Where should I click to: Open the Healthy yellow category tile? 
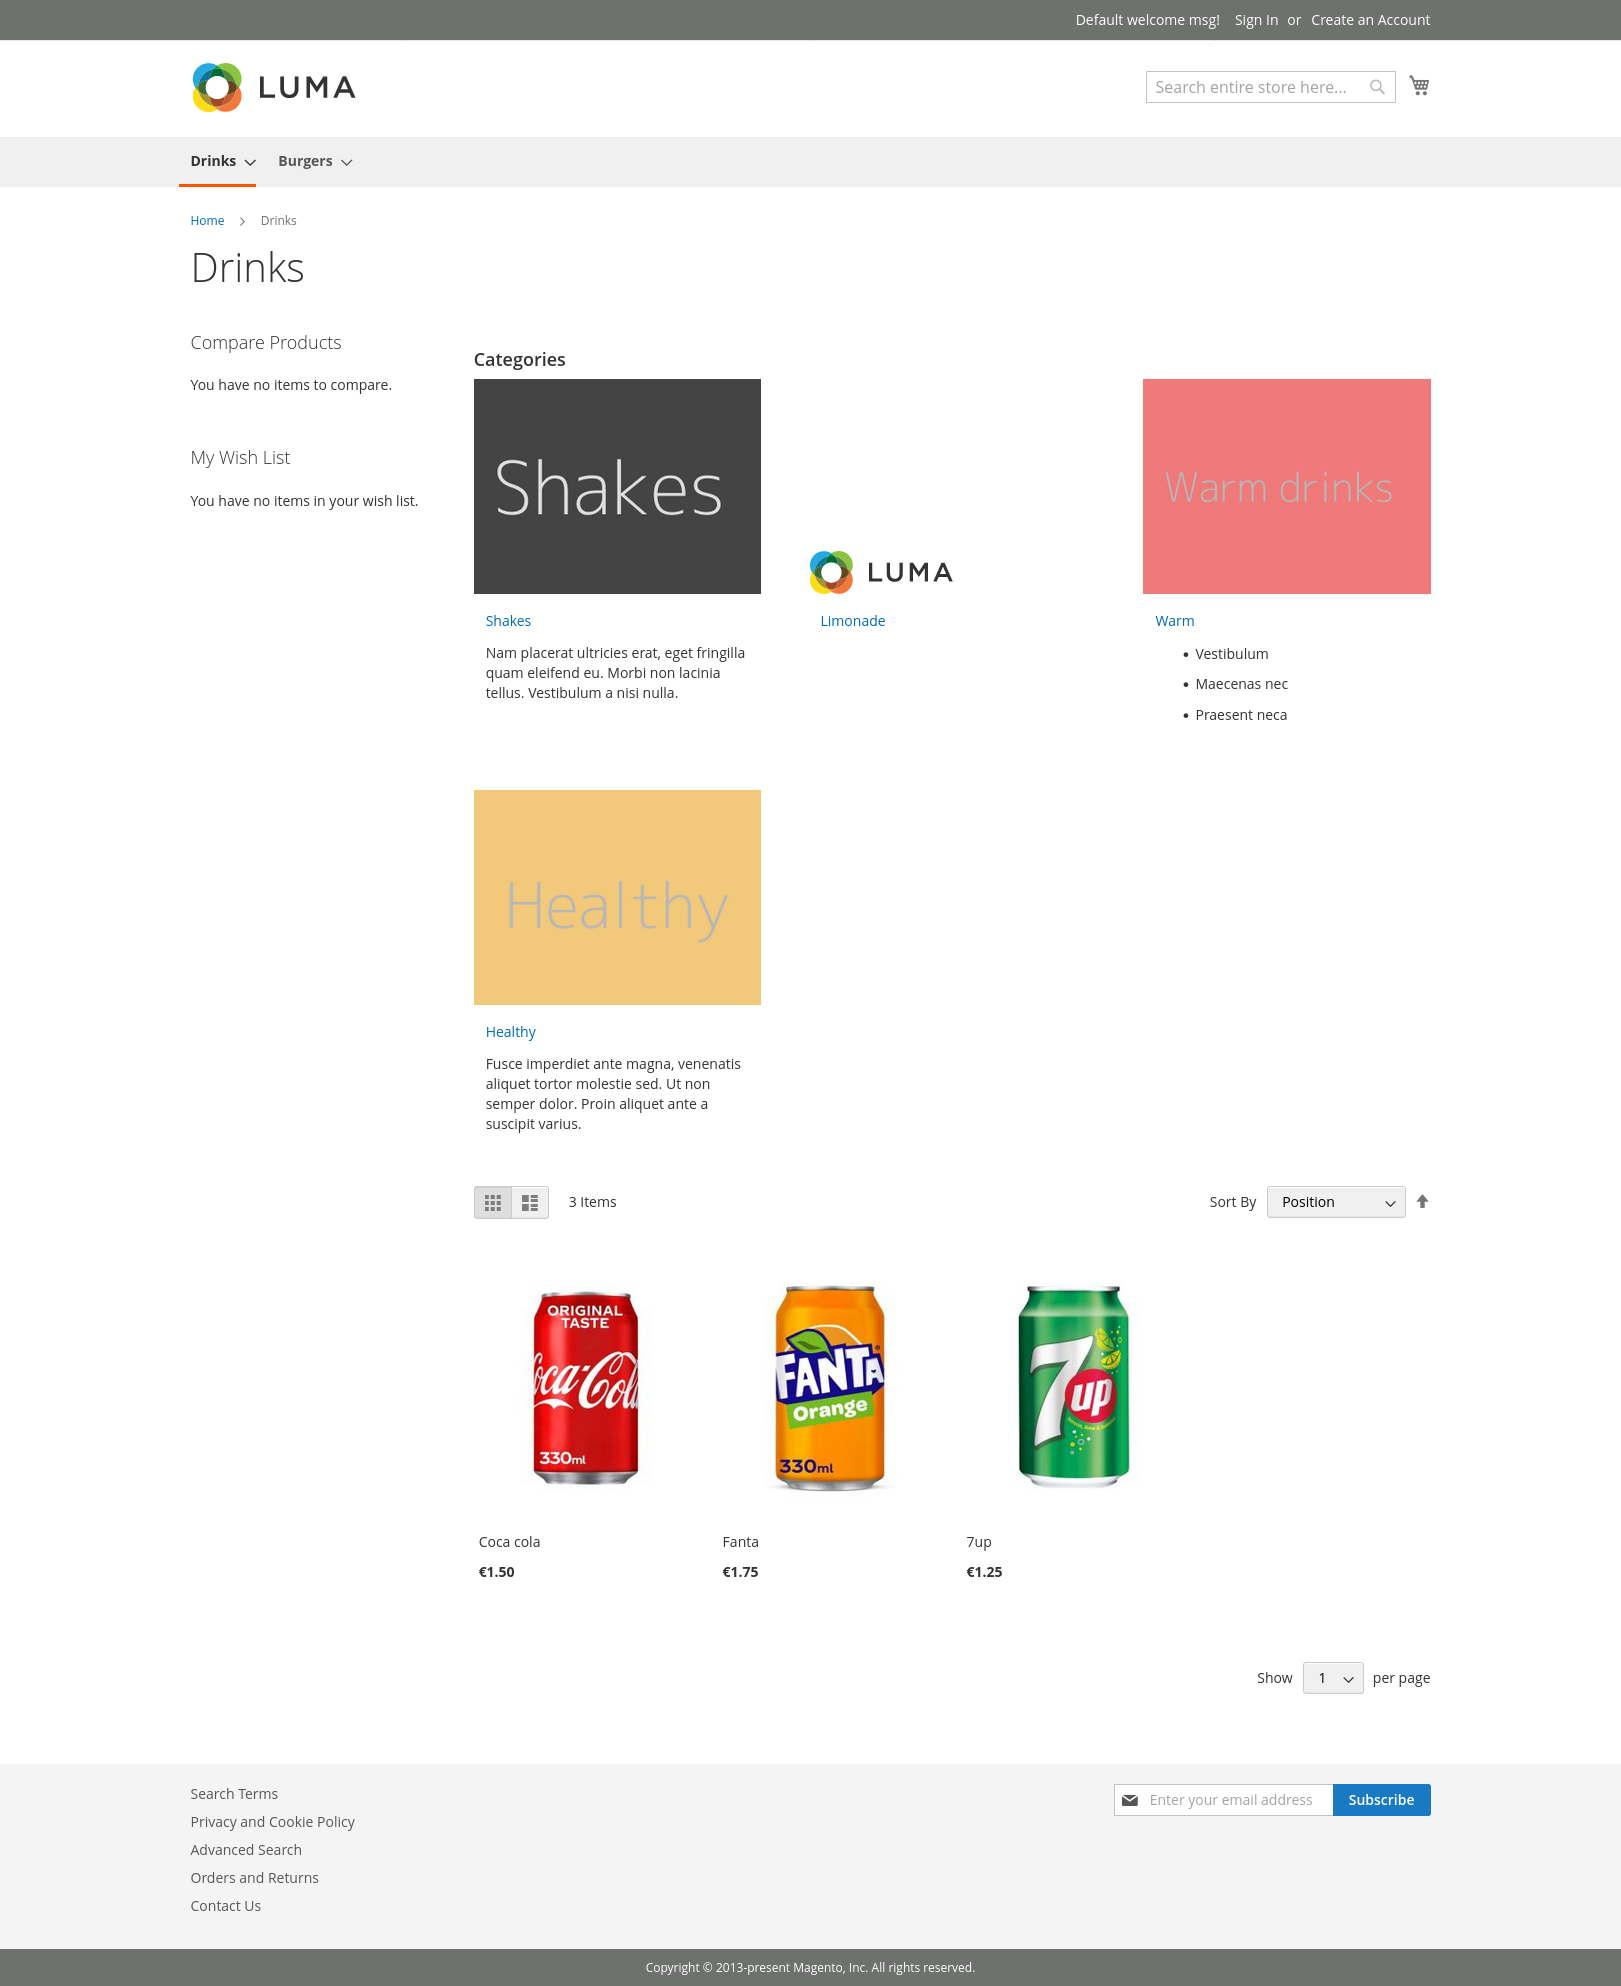coord(617,897)
